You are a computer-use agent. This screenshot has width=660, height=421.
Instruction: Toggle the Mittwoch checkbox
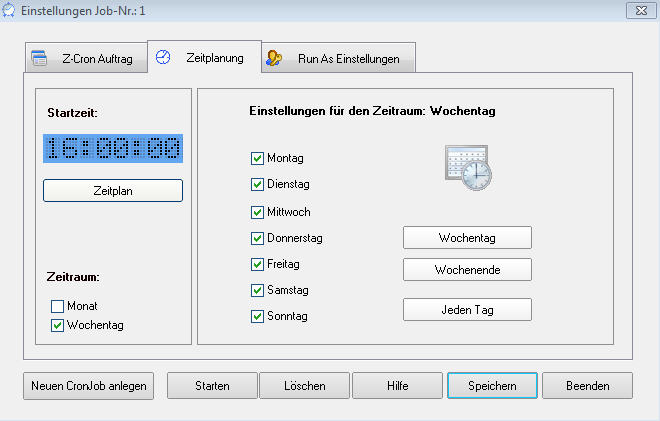[257, 212]
